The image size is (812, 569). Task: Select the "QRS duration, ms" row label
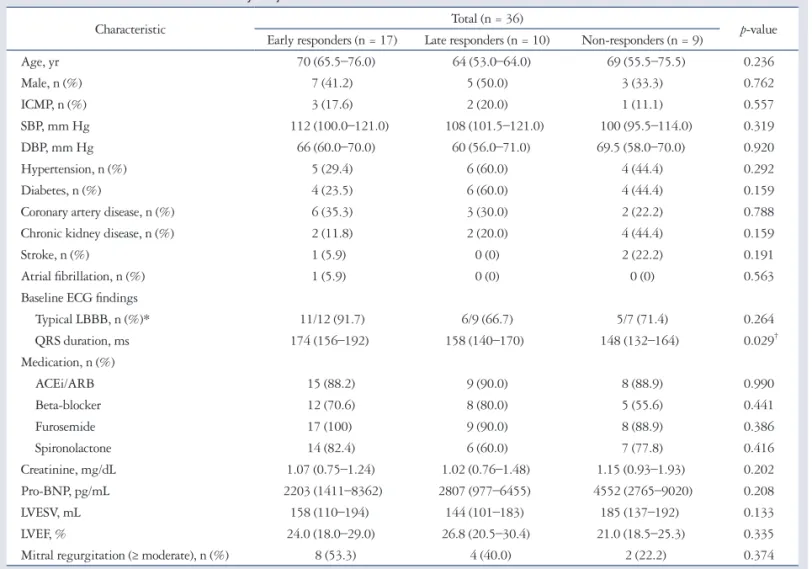click(x=82, y=341)
